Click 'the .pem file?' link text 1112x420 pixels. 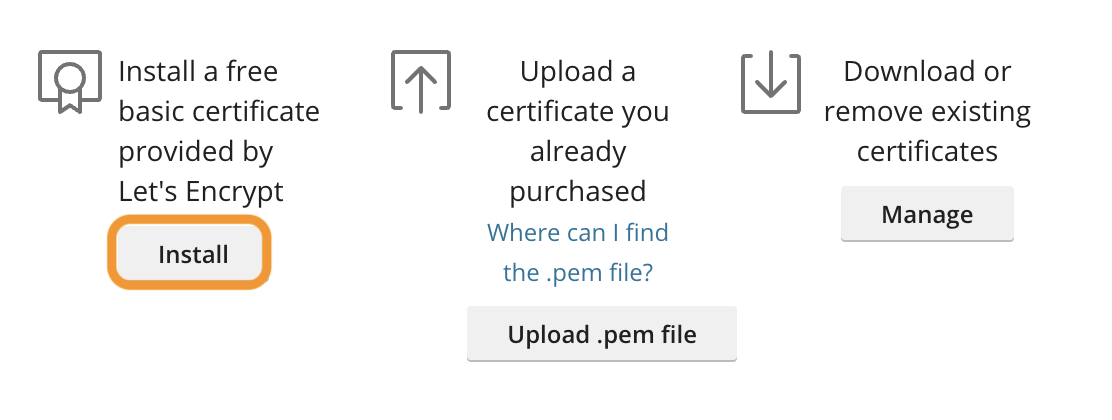[578, 272]
